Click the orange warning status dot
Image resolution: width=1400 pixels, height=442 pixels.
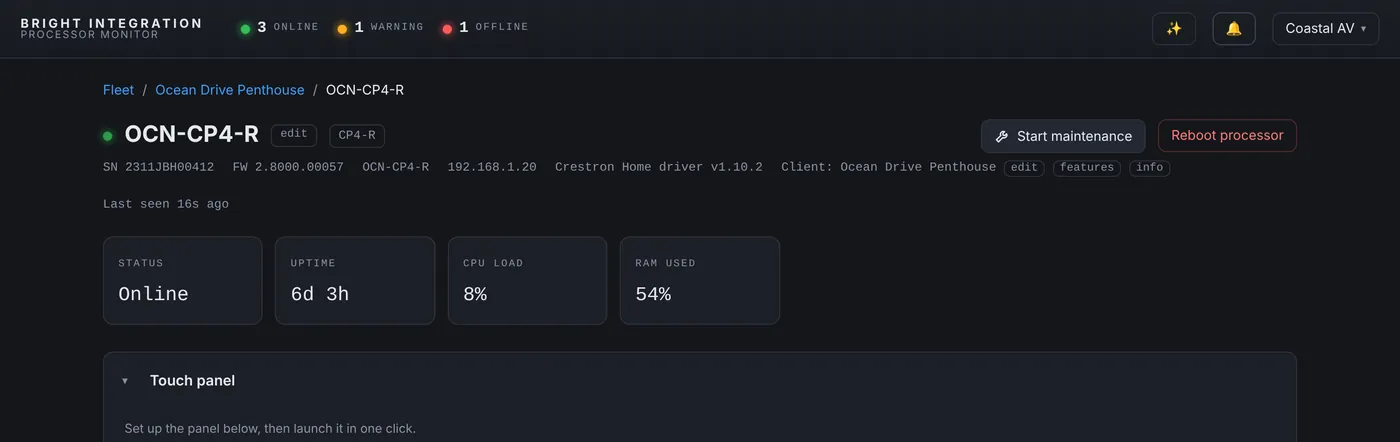pos(342,29)
